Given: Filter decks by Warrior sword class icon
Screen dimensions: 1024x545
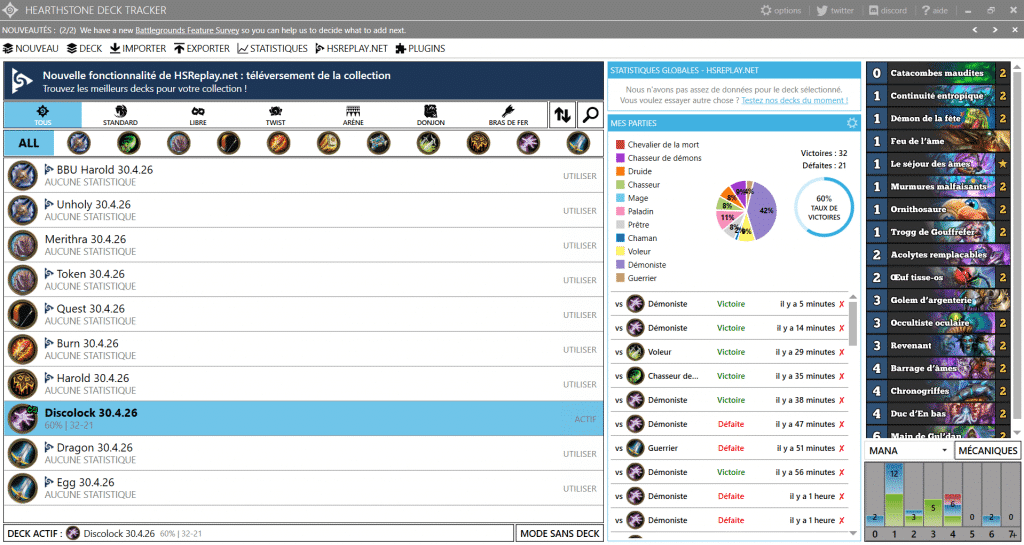Looking at the screenshot, I should point(579,142).
